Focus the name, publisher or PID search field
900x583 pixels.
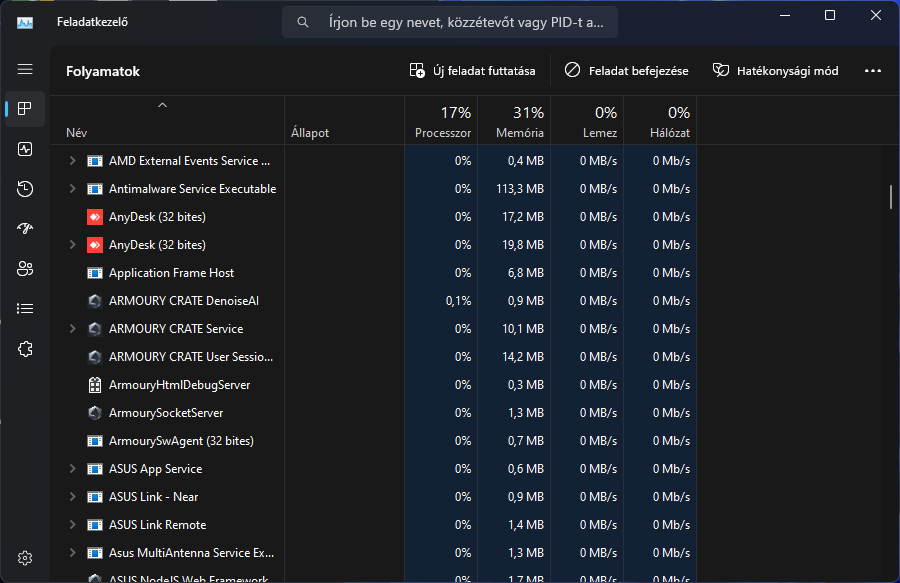click(x=450, y=22)
